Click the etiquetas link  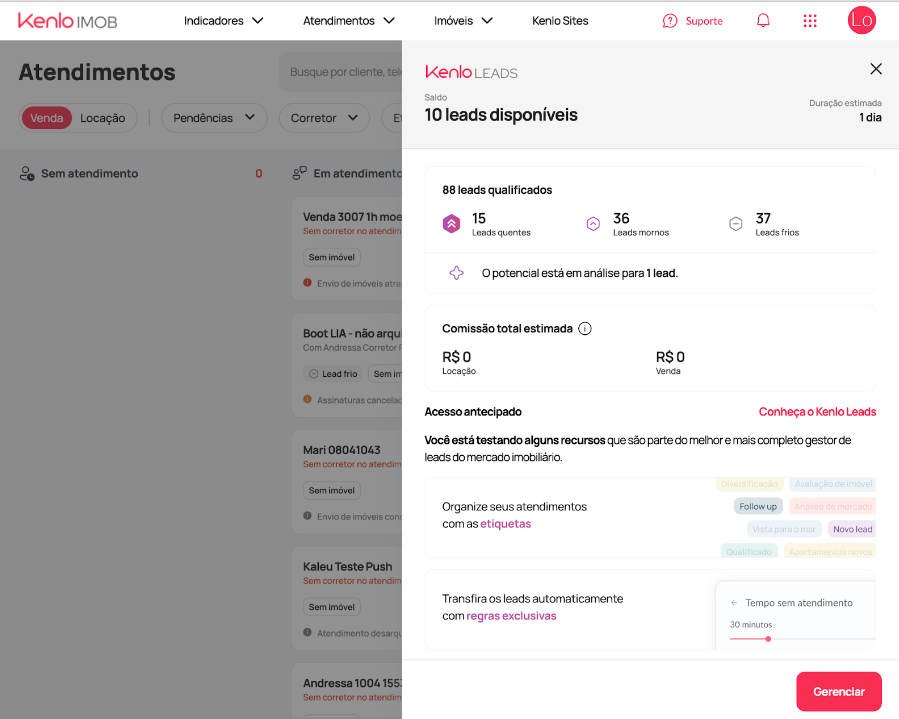506,523
